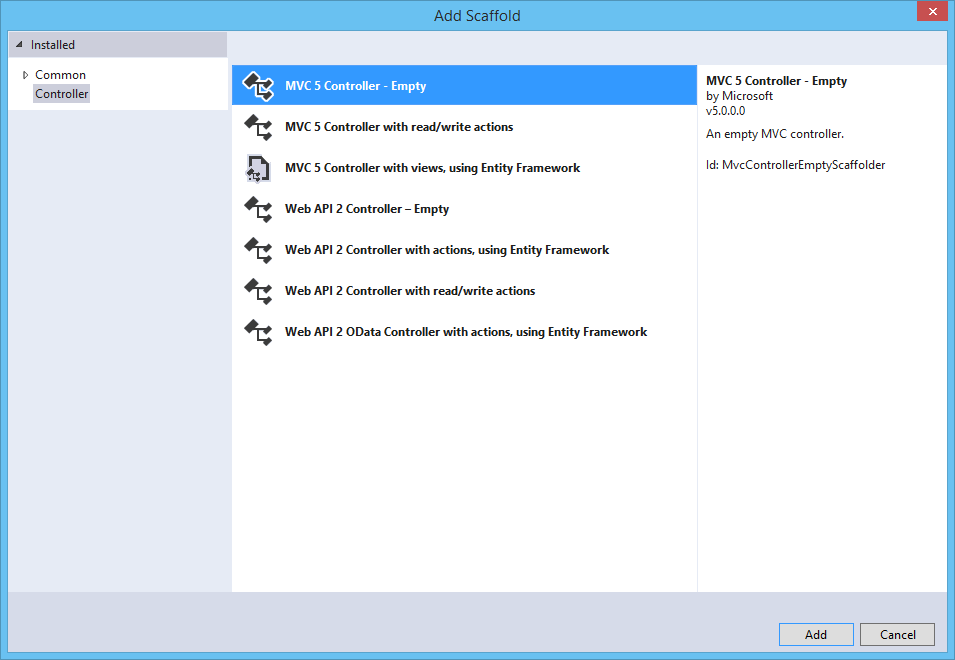The image size is (955, 660).
Task: Click icon for Web API 2 Controller with read/write actions
Action: (258, 290)
